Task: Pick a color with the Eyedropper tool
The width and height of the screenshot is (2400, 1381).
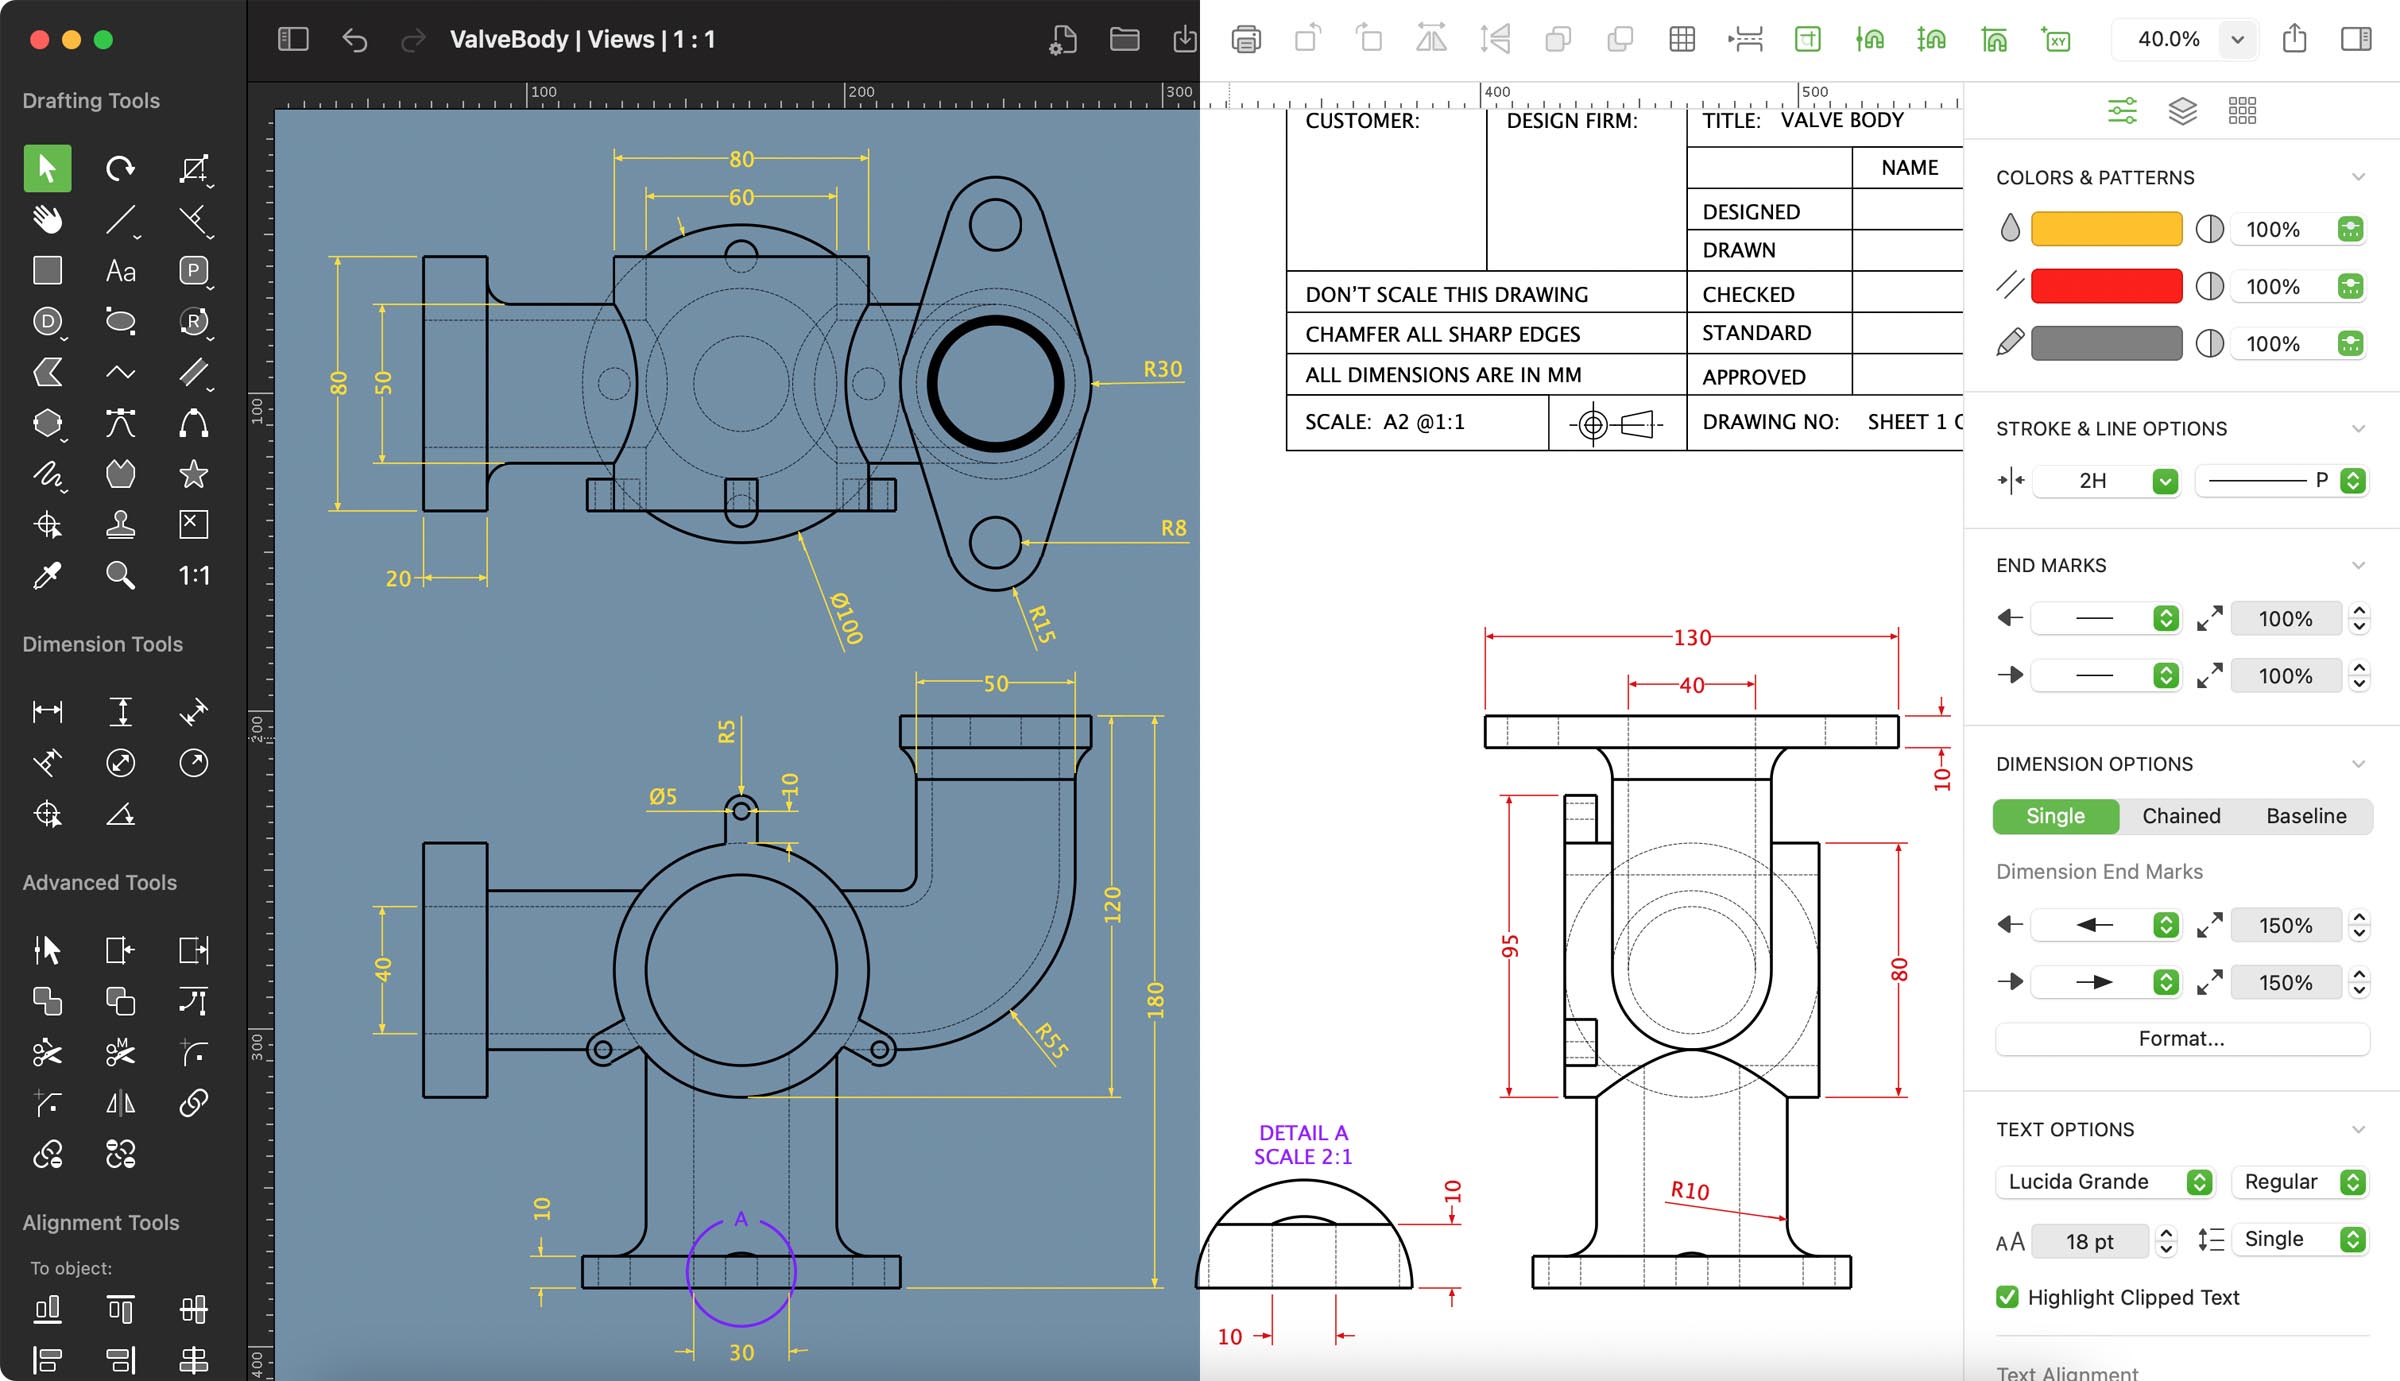Action: point(46,575)
